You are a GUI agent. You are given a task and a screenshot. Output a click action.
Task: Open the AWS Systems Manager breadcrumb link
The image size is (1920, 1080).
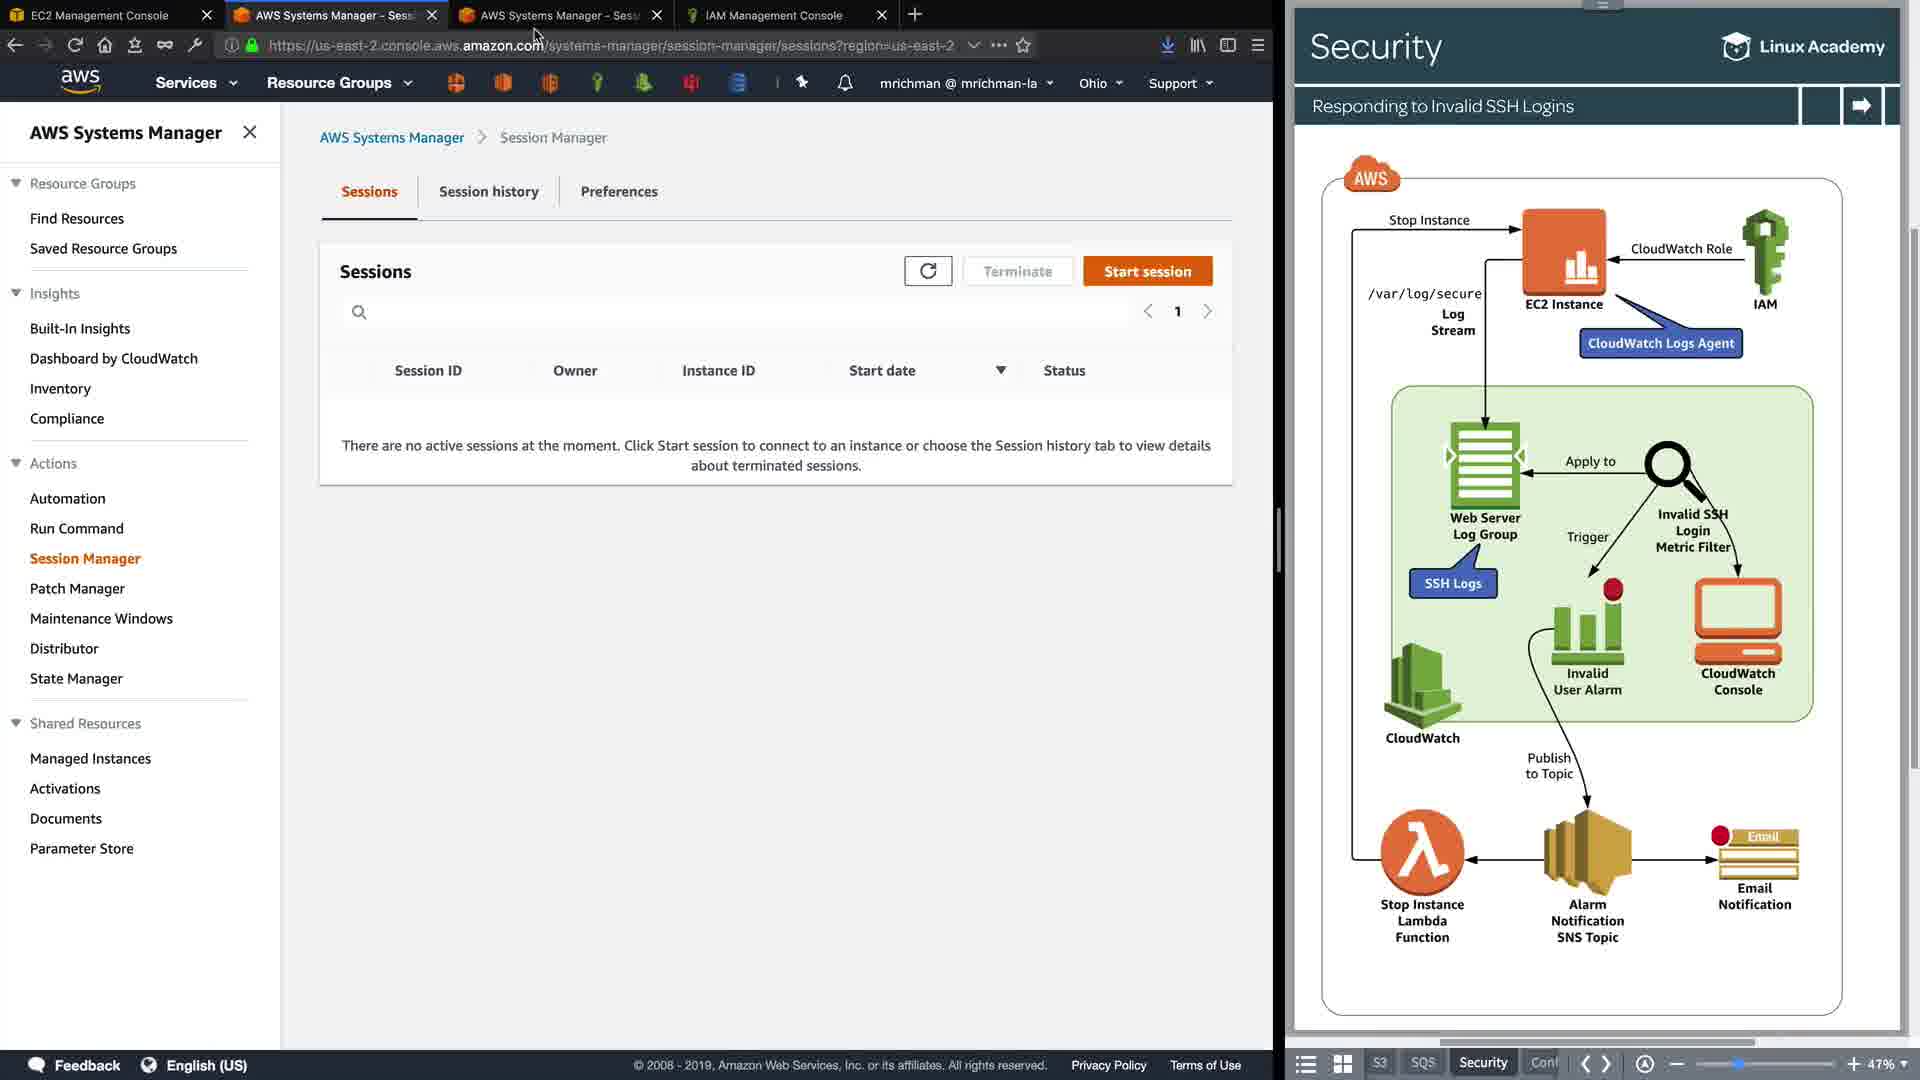391,137
